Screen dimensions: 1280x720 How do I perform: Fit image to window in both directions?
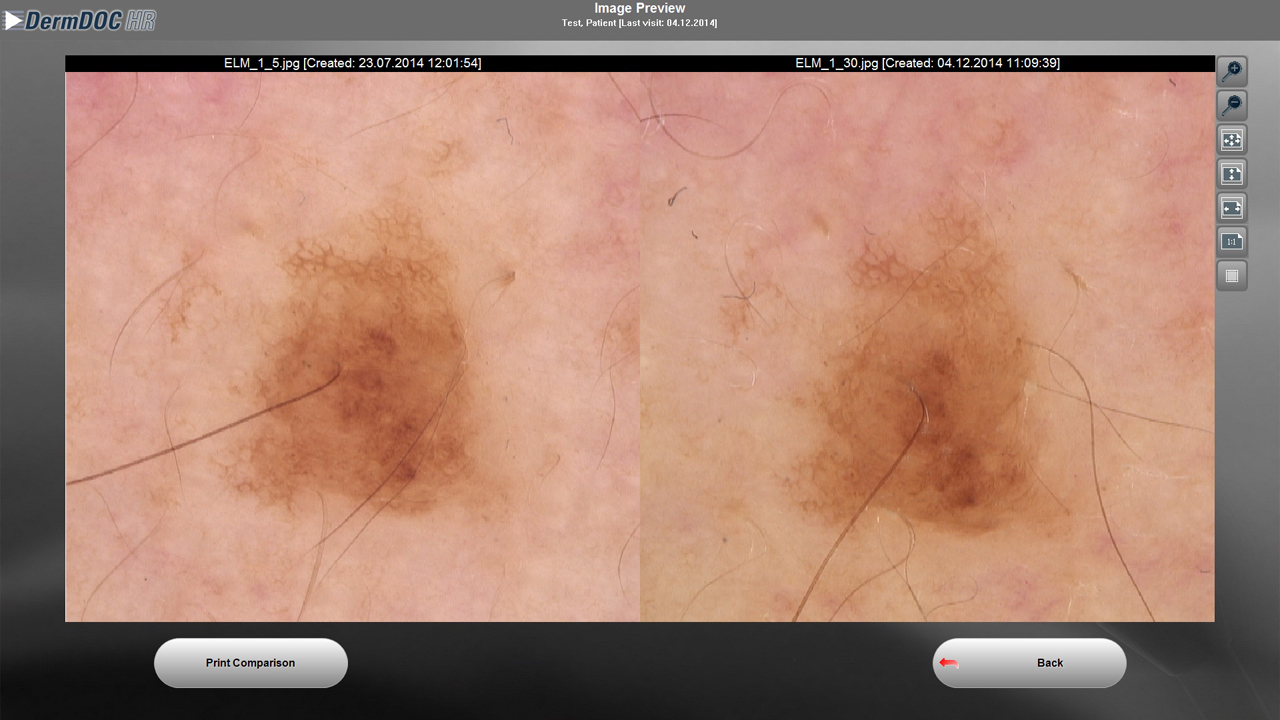(x=1232, y=139)
